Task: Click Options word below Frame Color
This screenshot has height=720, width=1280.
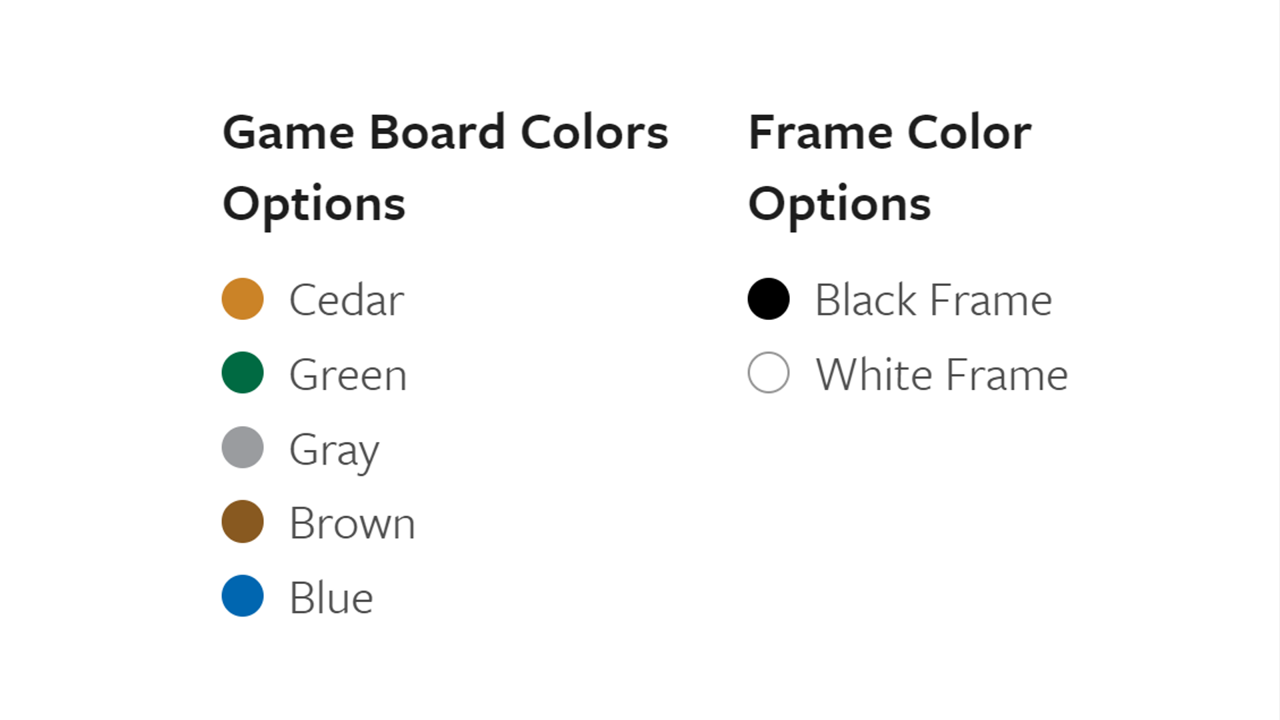Action: pos(840,206)
